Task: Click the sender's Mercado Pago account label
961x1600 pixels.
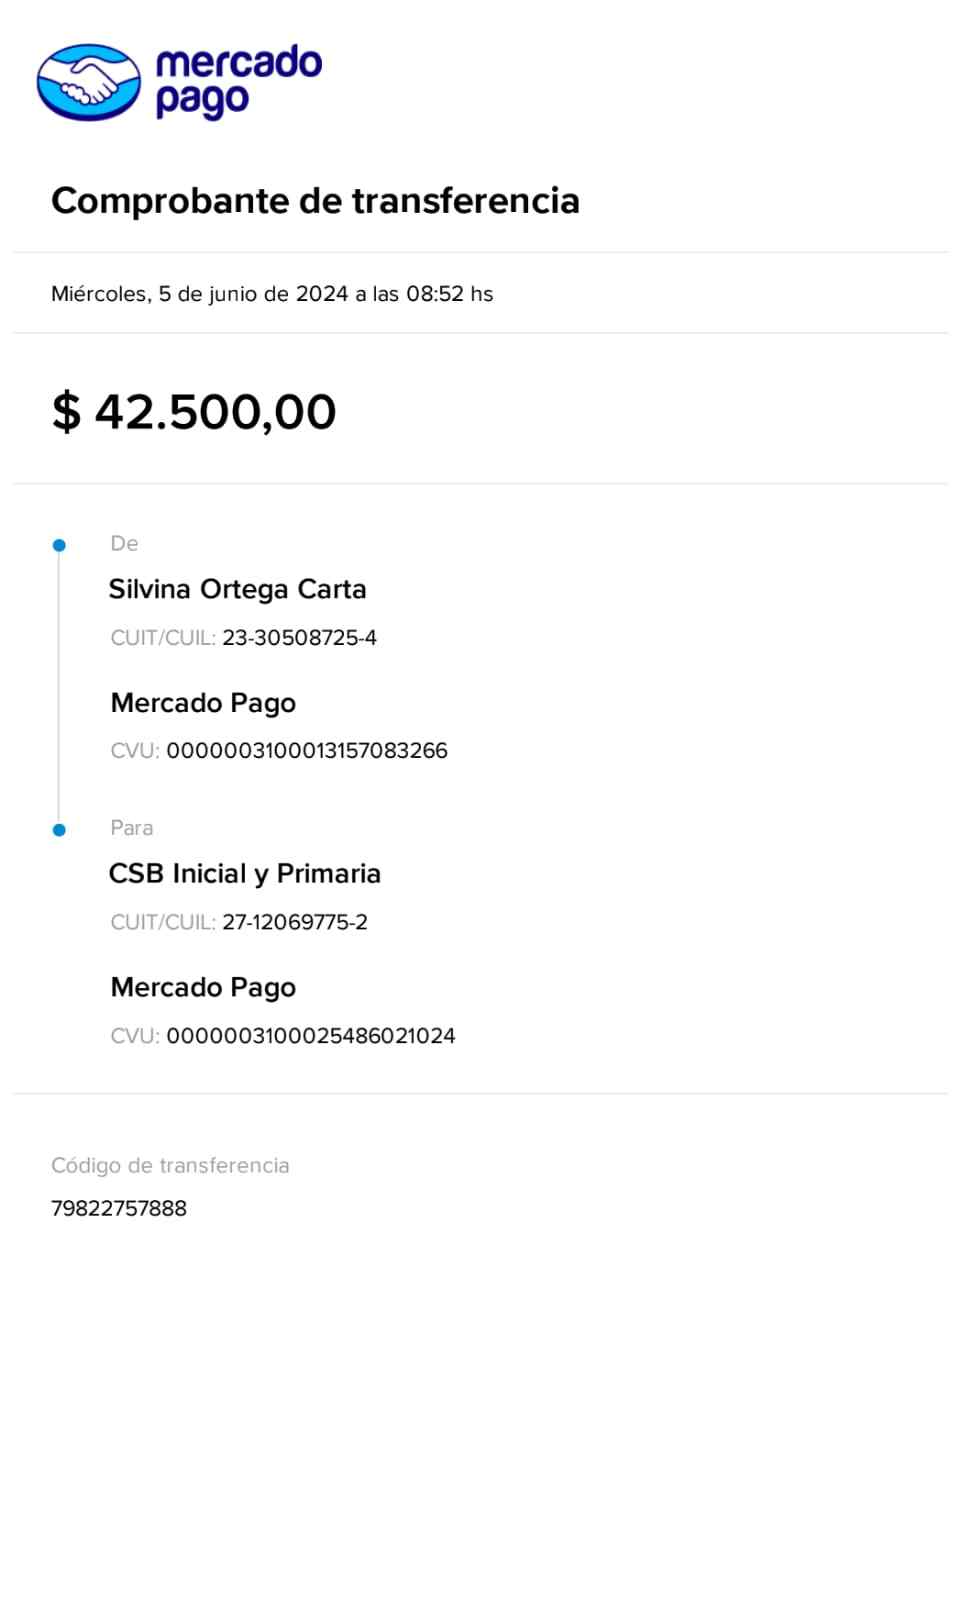Action: point(203,703)
